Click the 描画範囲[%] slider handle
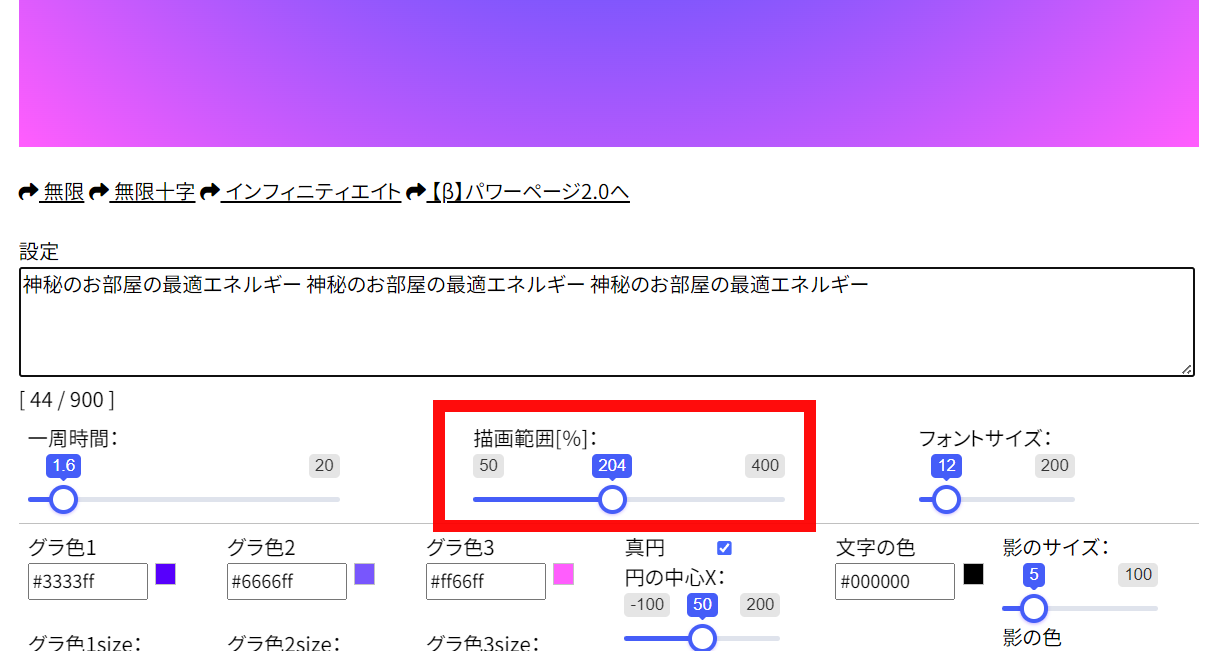This screenshot has width=1220, height=651. [x=612, y=499]
